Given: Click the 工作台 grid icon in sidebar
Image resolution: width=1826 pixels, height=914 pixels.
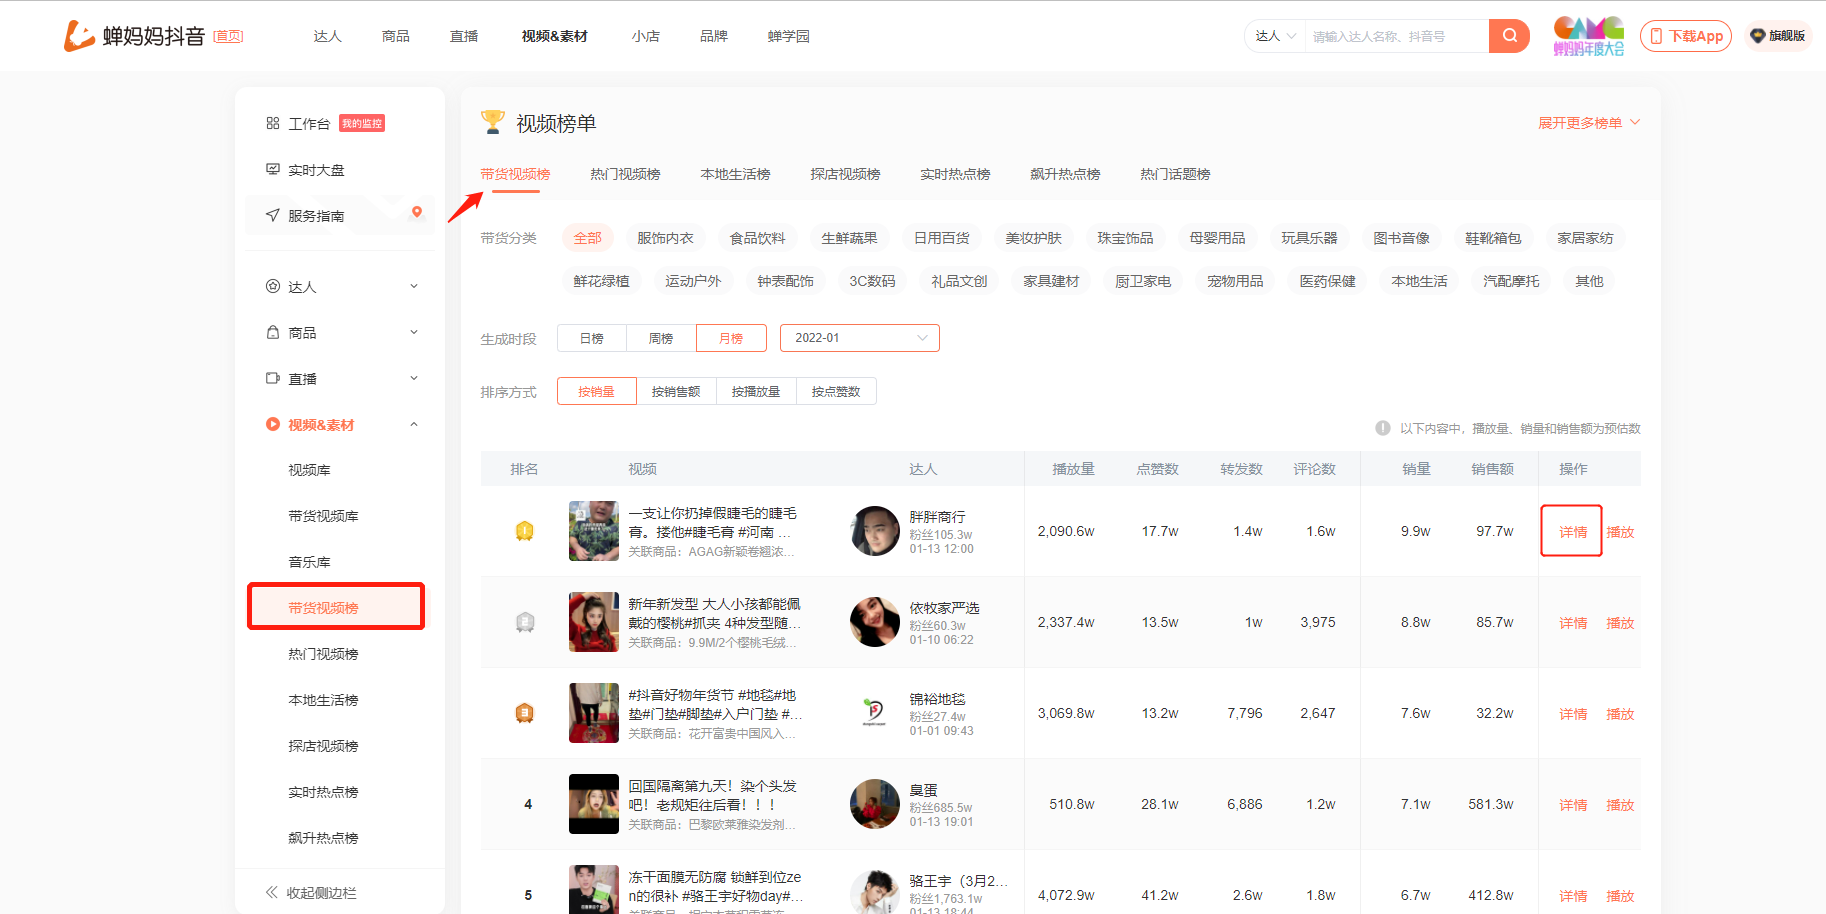Looking at the screenshot, I should [273, 123].
